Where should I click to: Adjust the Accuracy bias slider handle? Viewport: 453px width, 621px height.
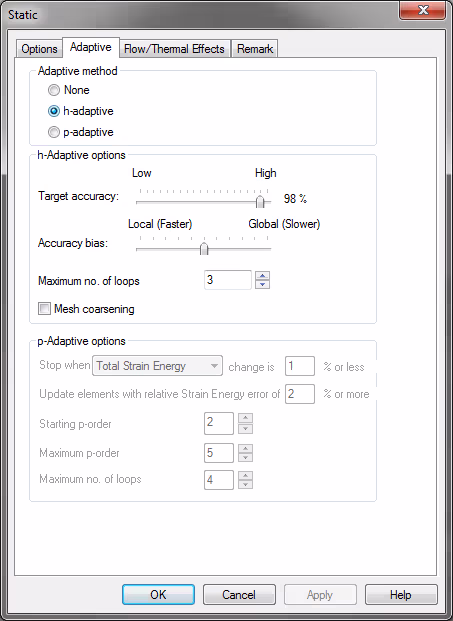click(x=204, y=249)
